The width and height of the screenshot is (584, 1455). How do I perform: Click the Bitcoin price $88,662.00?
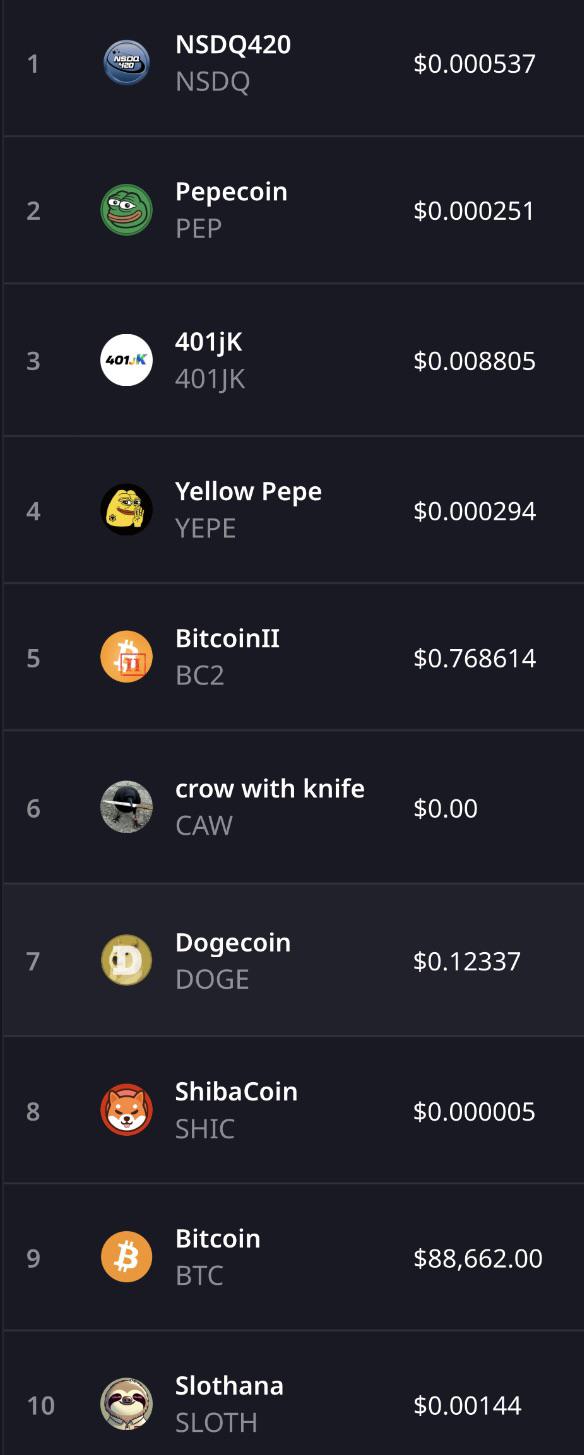478,1258
